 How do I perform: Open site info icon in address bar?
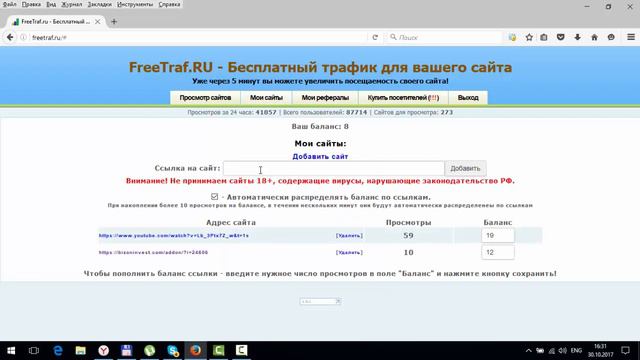point(24,37)
